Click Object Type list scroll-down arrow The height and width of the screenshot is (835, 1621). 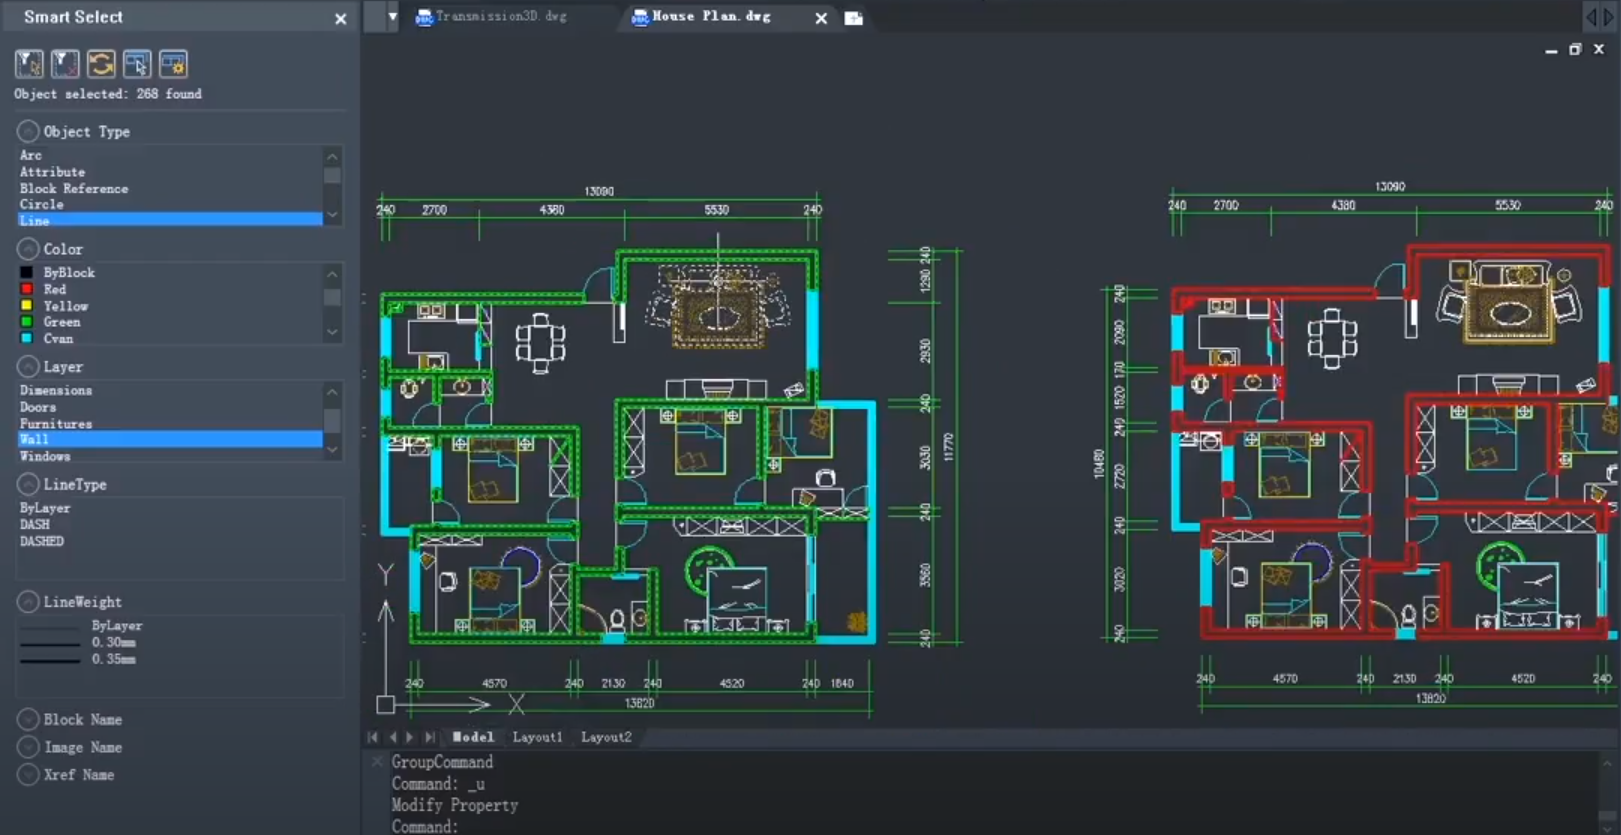[x=332, y=215]
